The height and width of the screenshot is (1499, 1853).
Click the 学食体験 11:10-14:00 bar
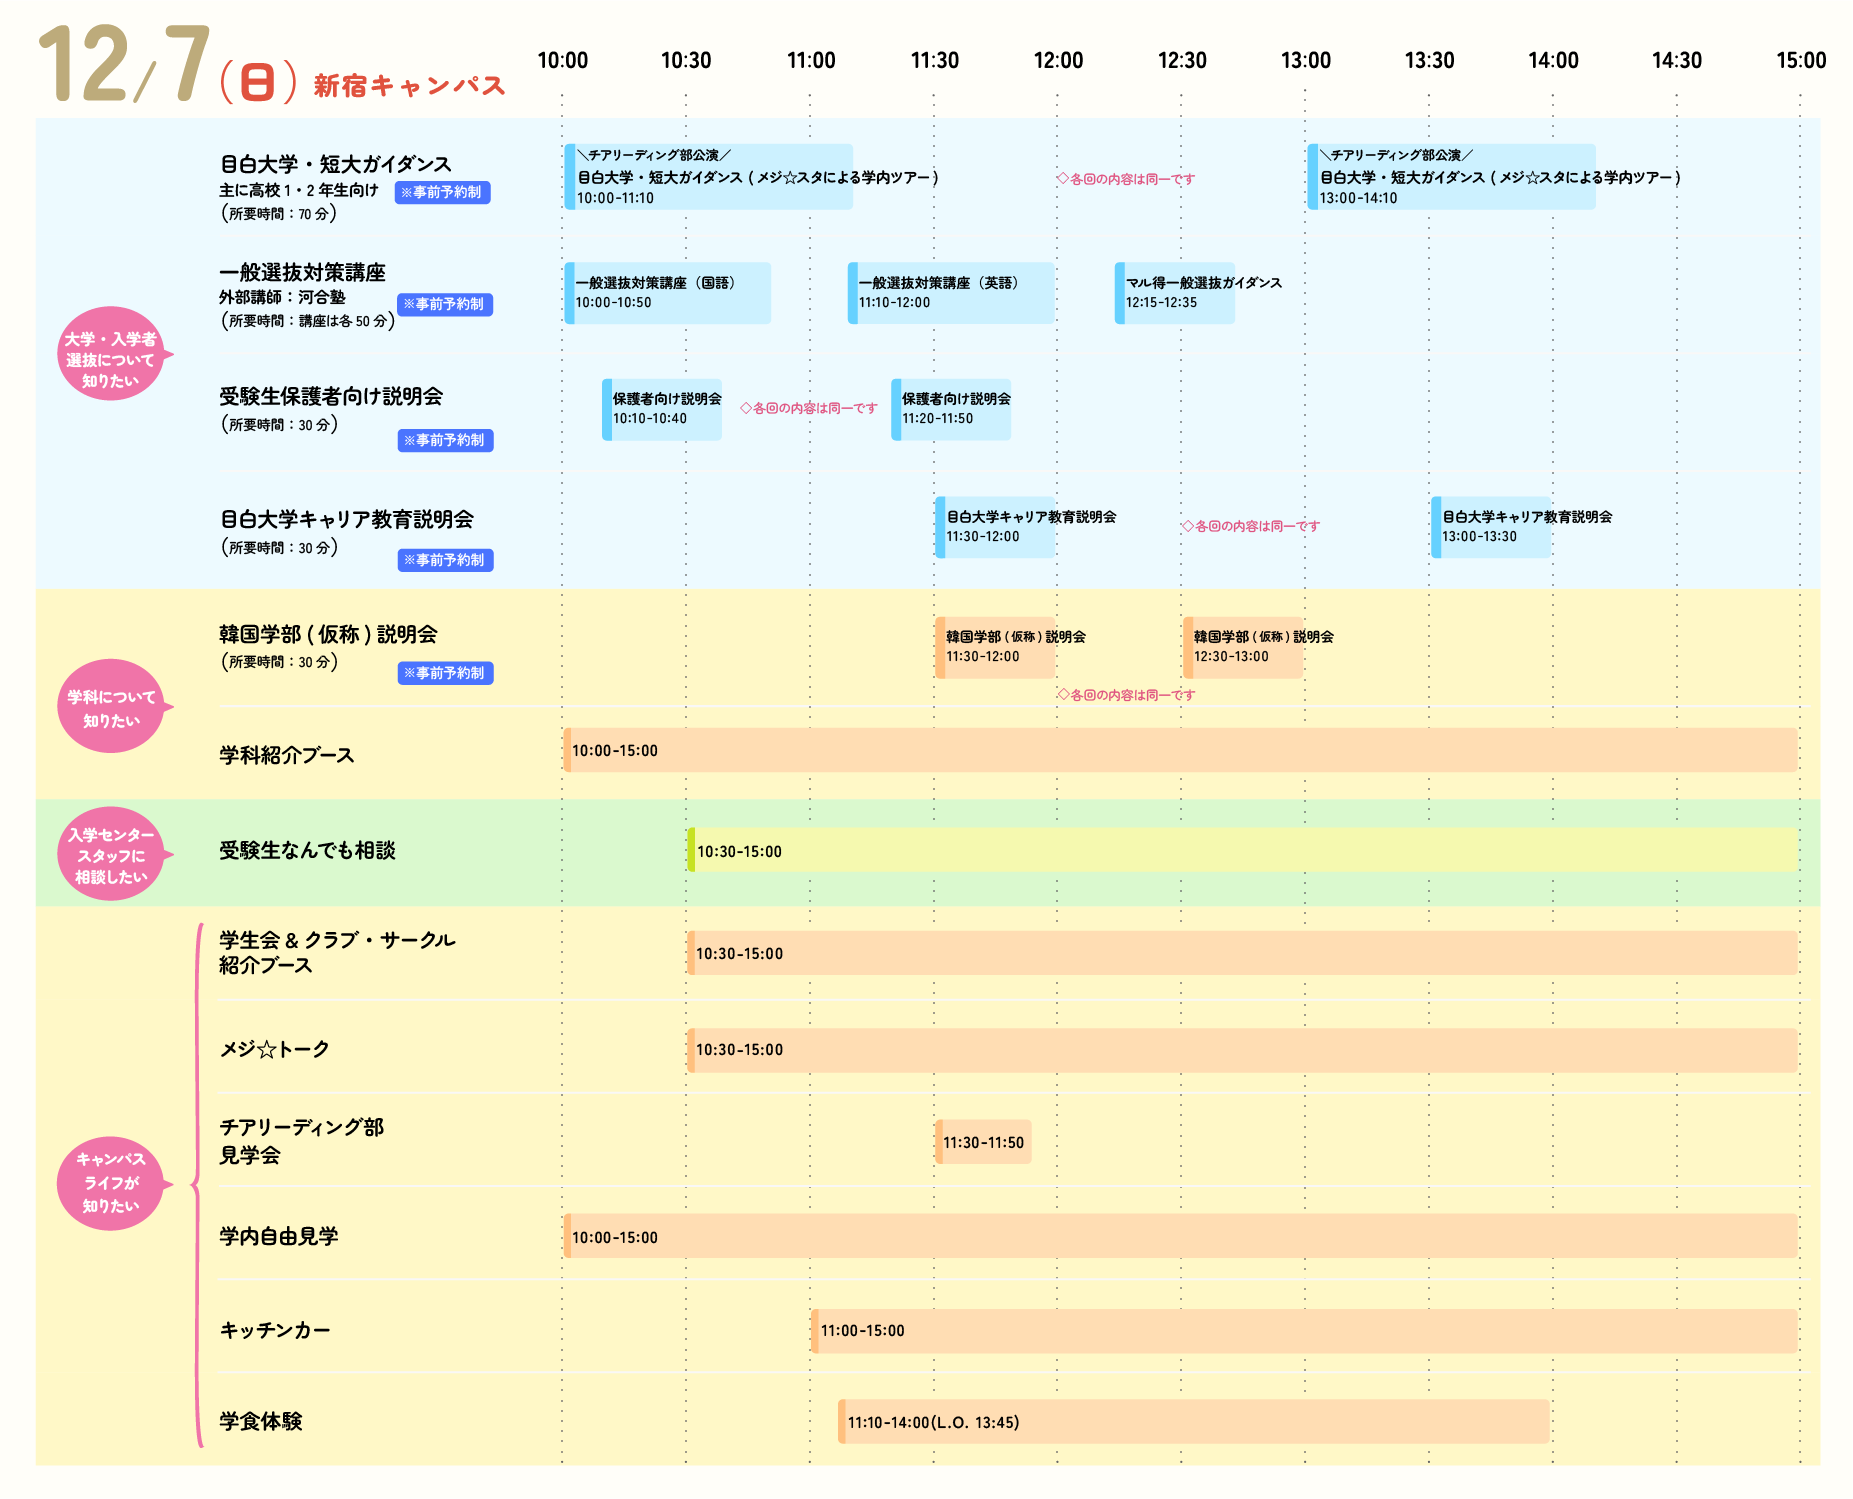pyautogui.click(x=1193, y=1422)
